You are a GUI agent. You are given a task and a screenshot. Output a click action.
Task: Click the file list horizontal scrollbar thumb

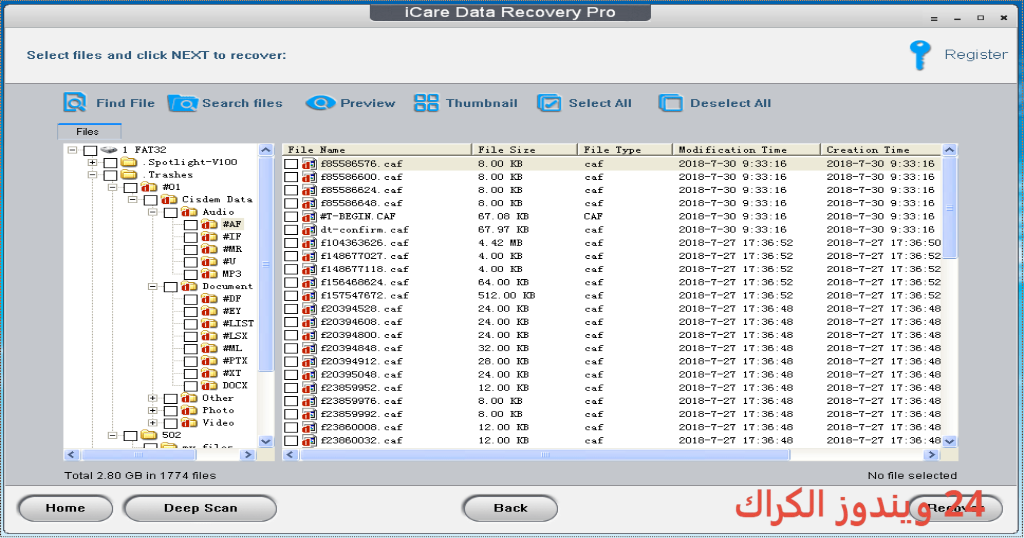point(545,454)
